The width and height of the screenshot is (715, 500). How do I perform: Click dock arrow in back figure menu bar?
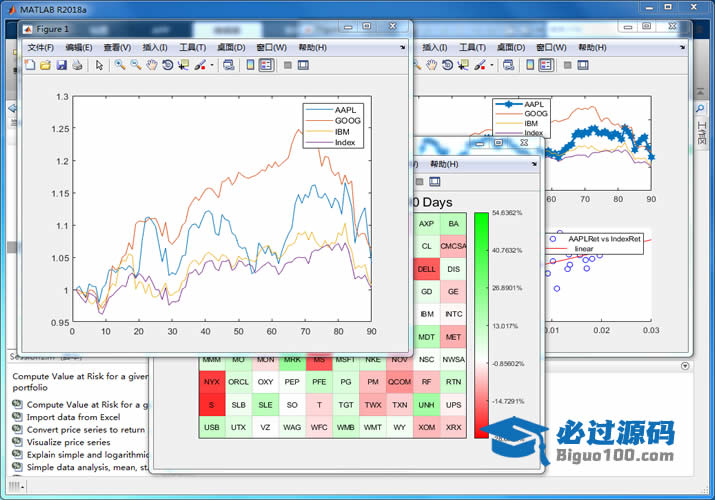[683, 47]
